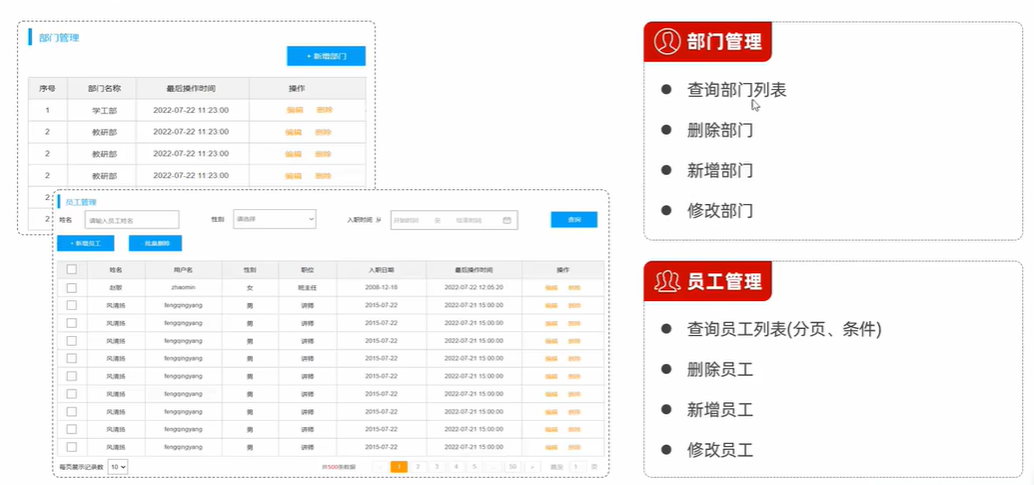Click the 部门名称 column header

coord(104,88)
